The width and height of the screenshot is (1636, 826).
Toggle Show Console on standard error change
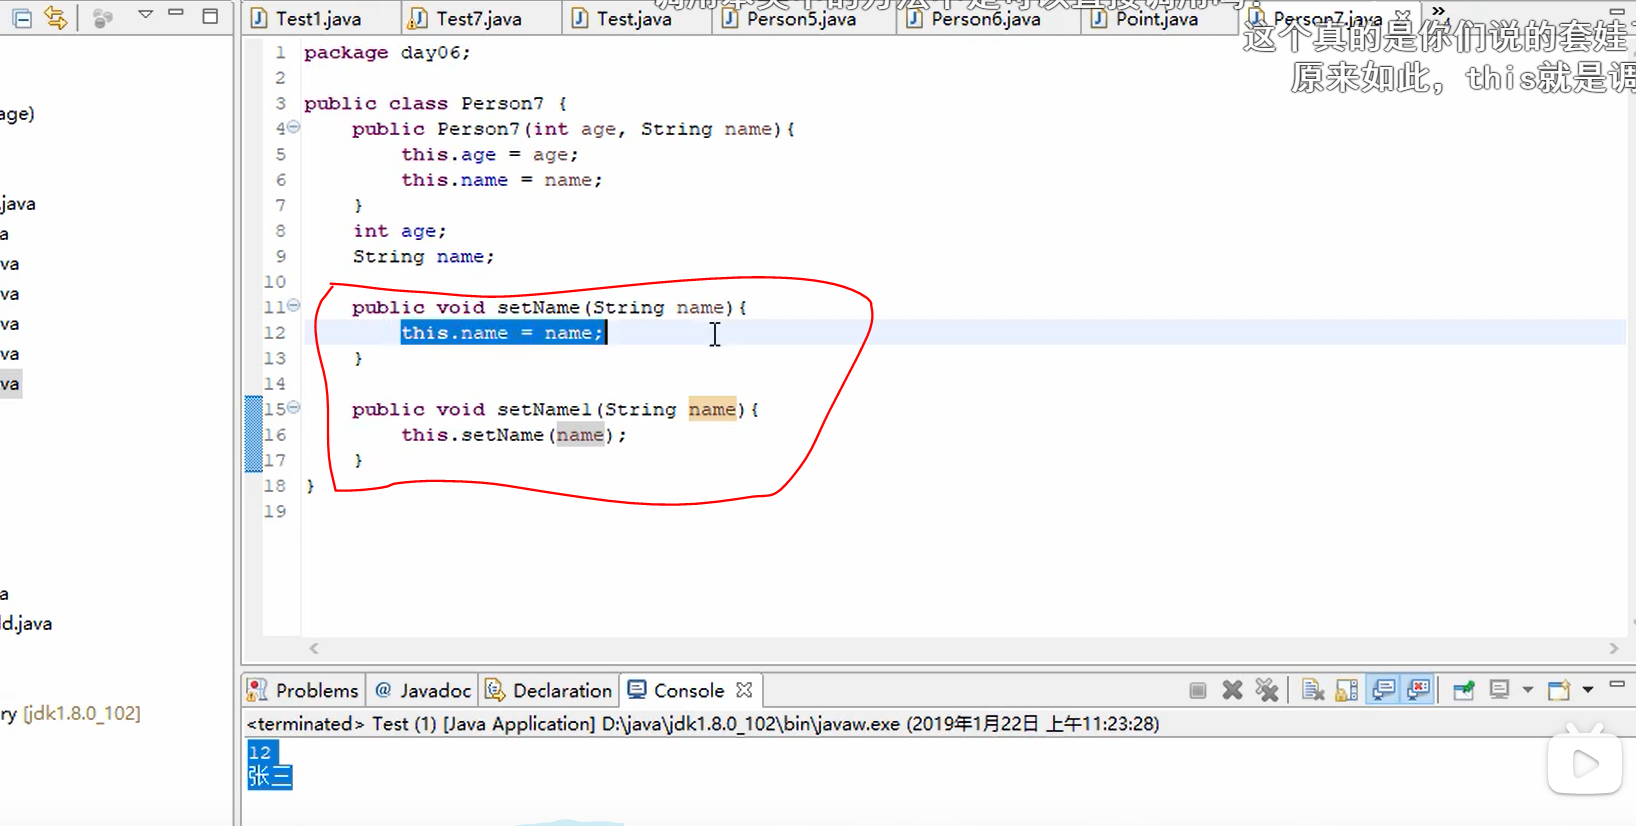(1419, 690)
